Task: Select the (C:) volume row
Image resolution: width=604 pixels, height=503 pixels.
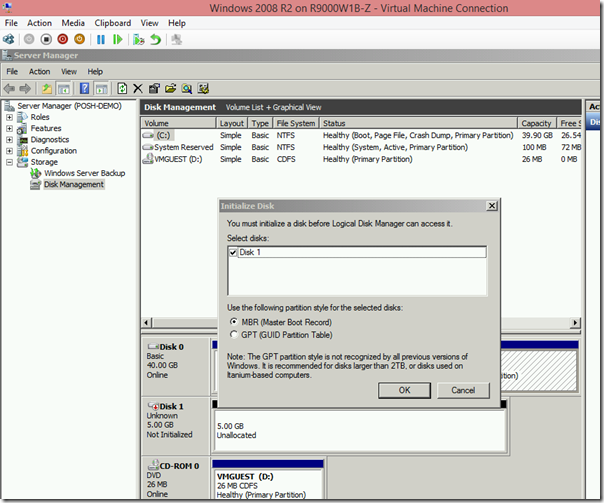Action: pyautogui.click(x=361, y=135)
